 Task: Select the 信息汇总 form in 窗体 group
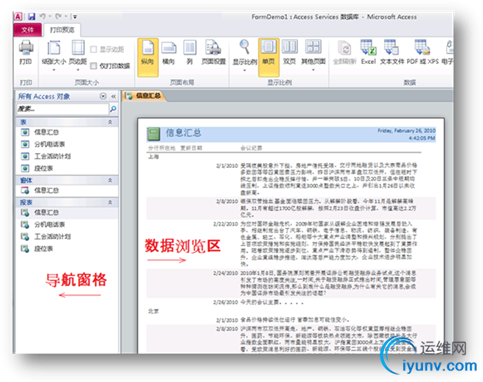tap(67, 190)
